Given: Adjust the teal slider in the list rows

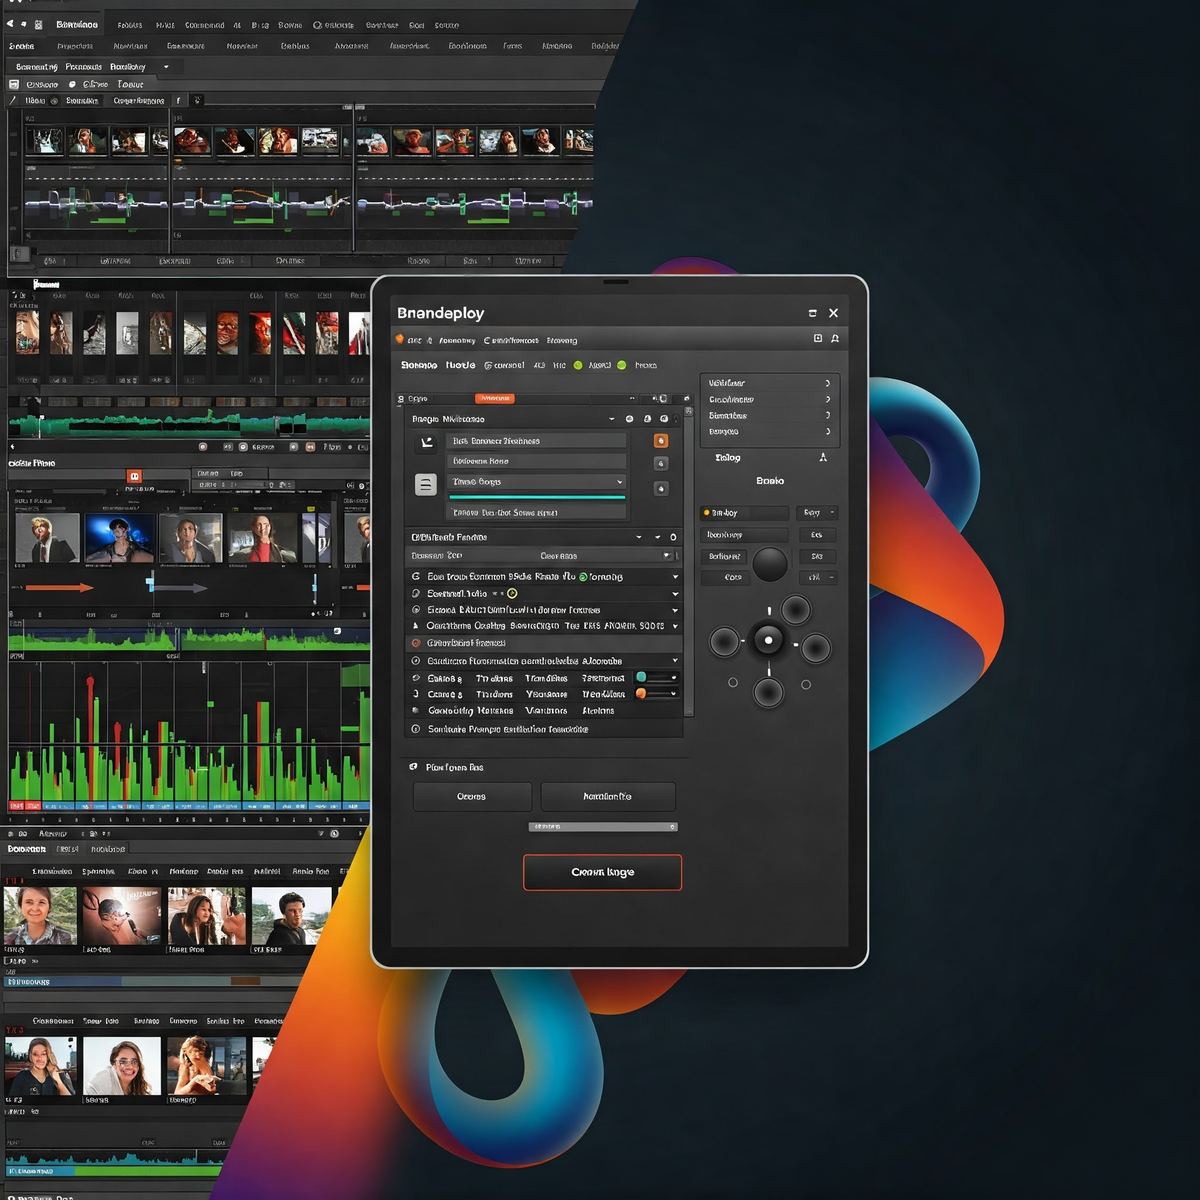Looking at the screenshot, I should 656,677.
